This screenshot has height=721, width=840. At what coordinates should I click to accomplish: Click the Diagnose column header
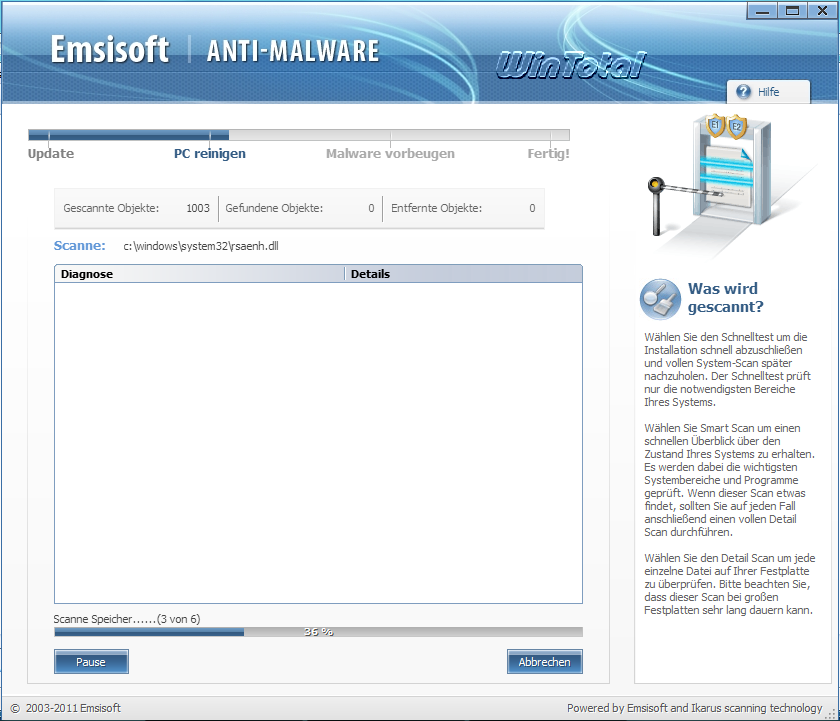pyautogui.click(x=199, y=274)
